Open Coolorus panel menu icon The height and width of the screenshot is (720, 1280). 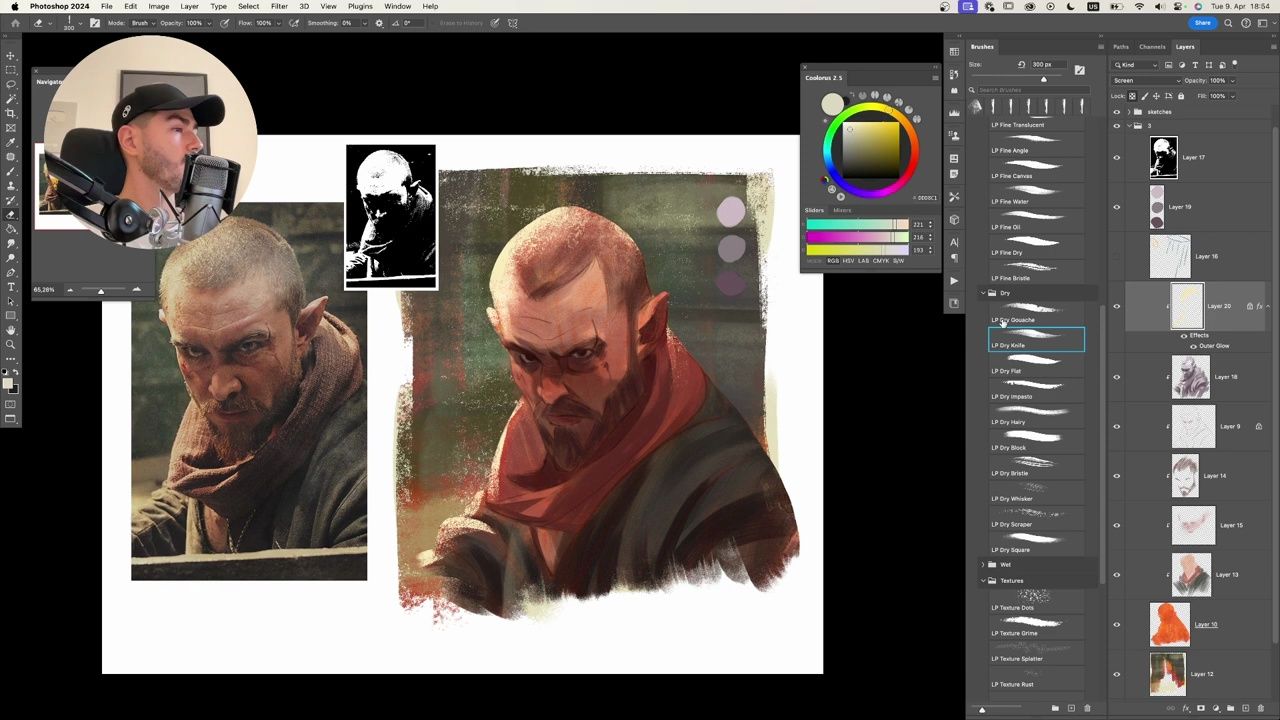point(935,77)
